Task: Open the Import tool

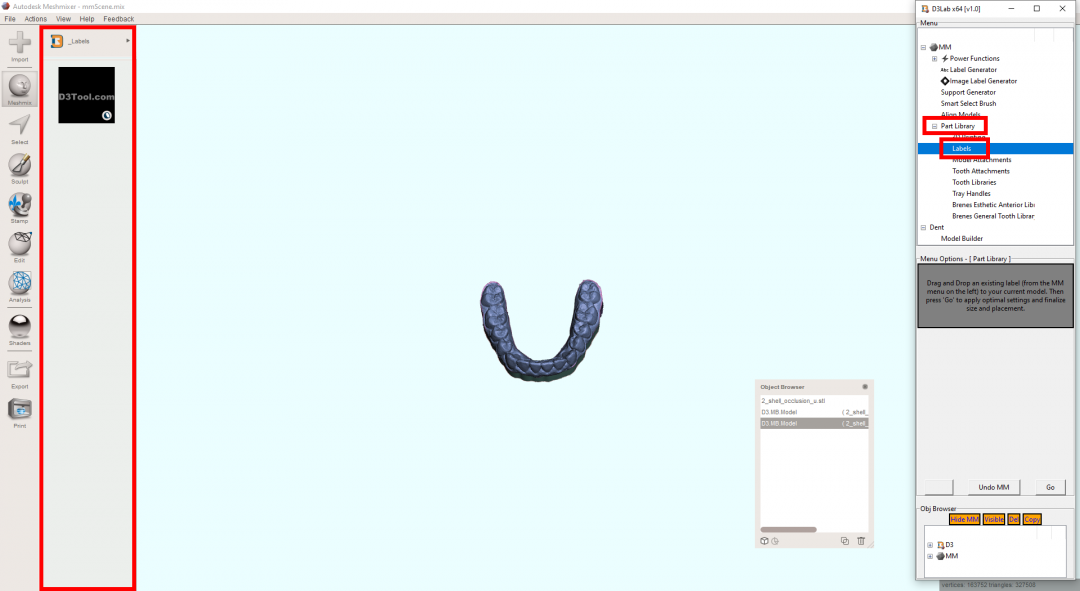Action: coord(19,45)
